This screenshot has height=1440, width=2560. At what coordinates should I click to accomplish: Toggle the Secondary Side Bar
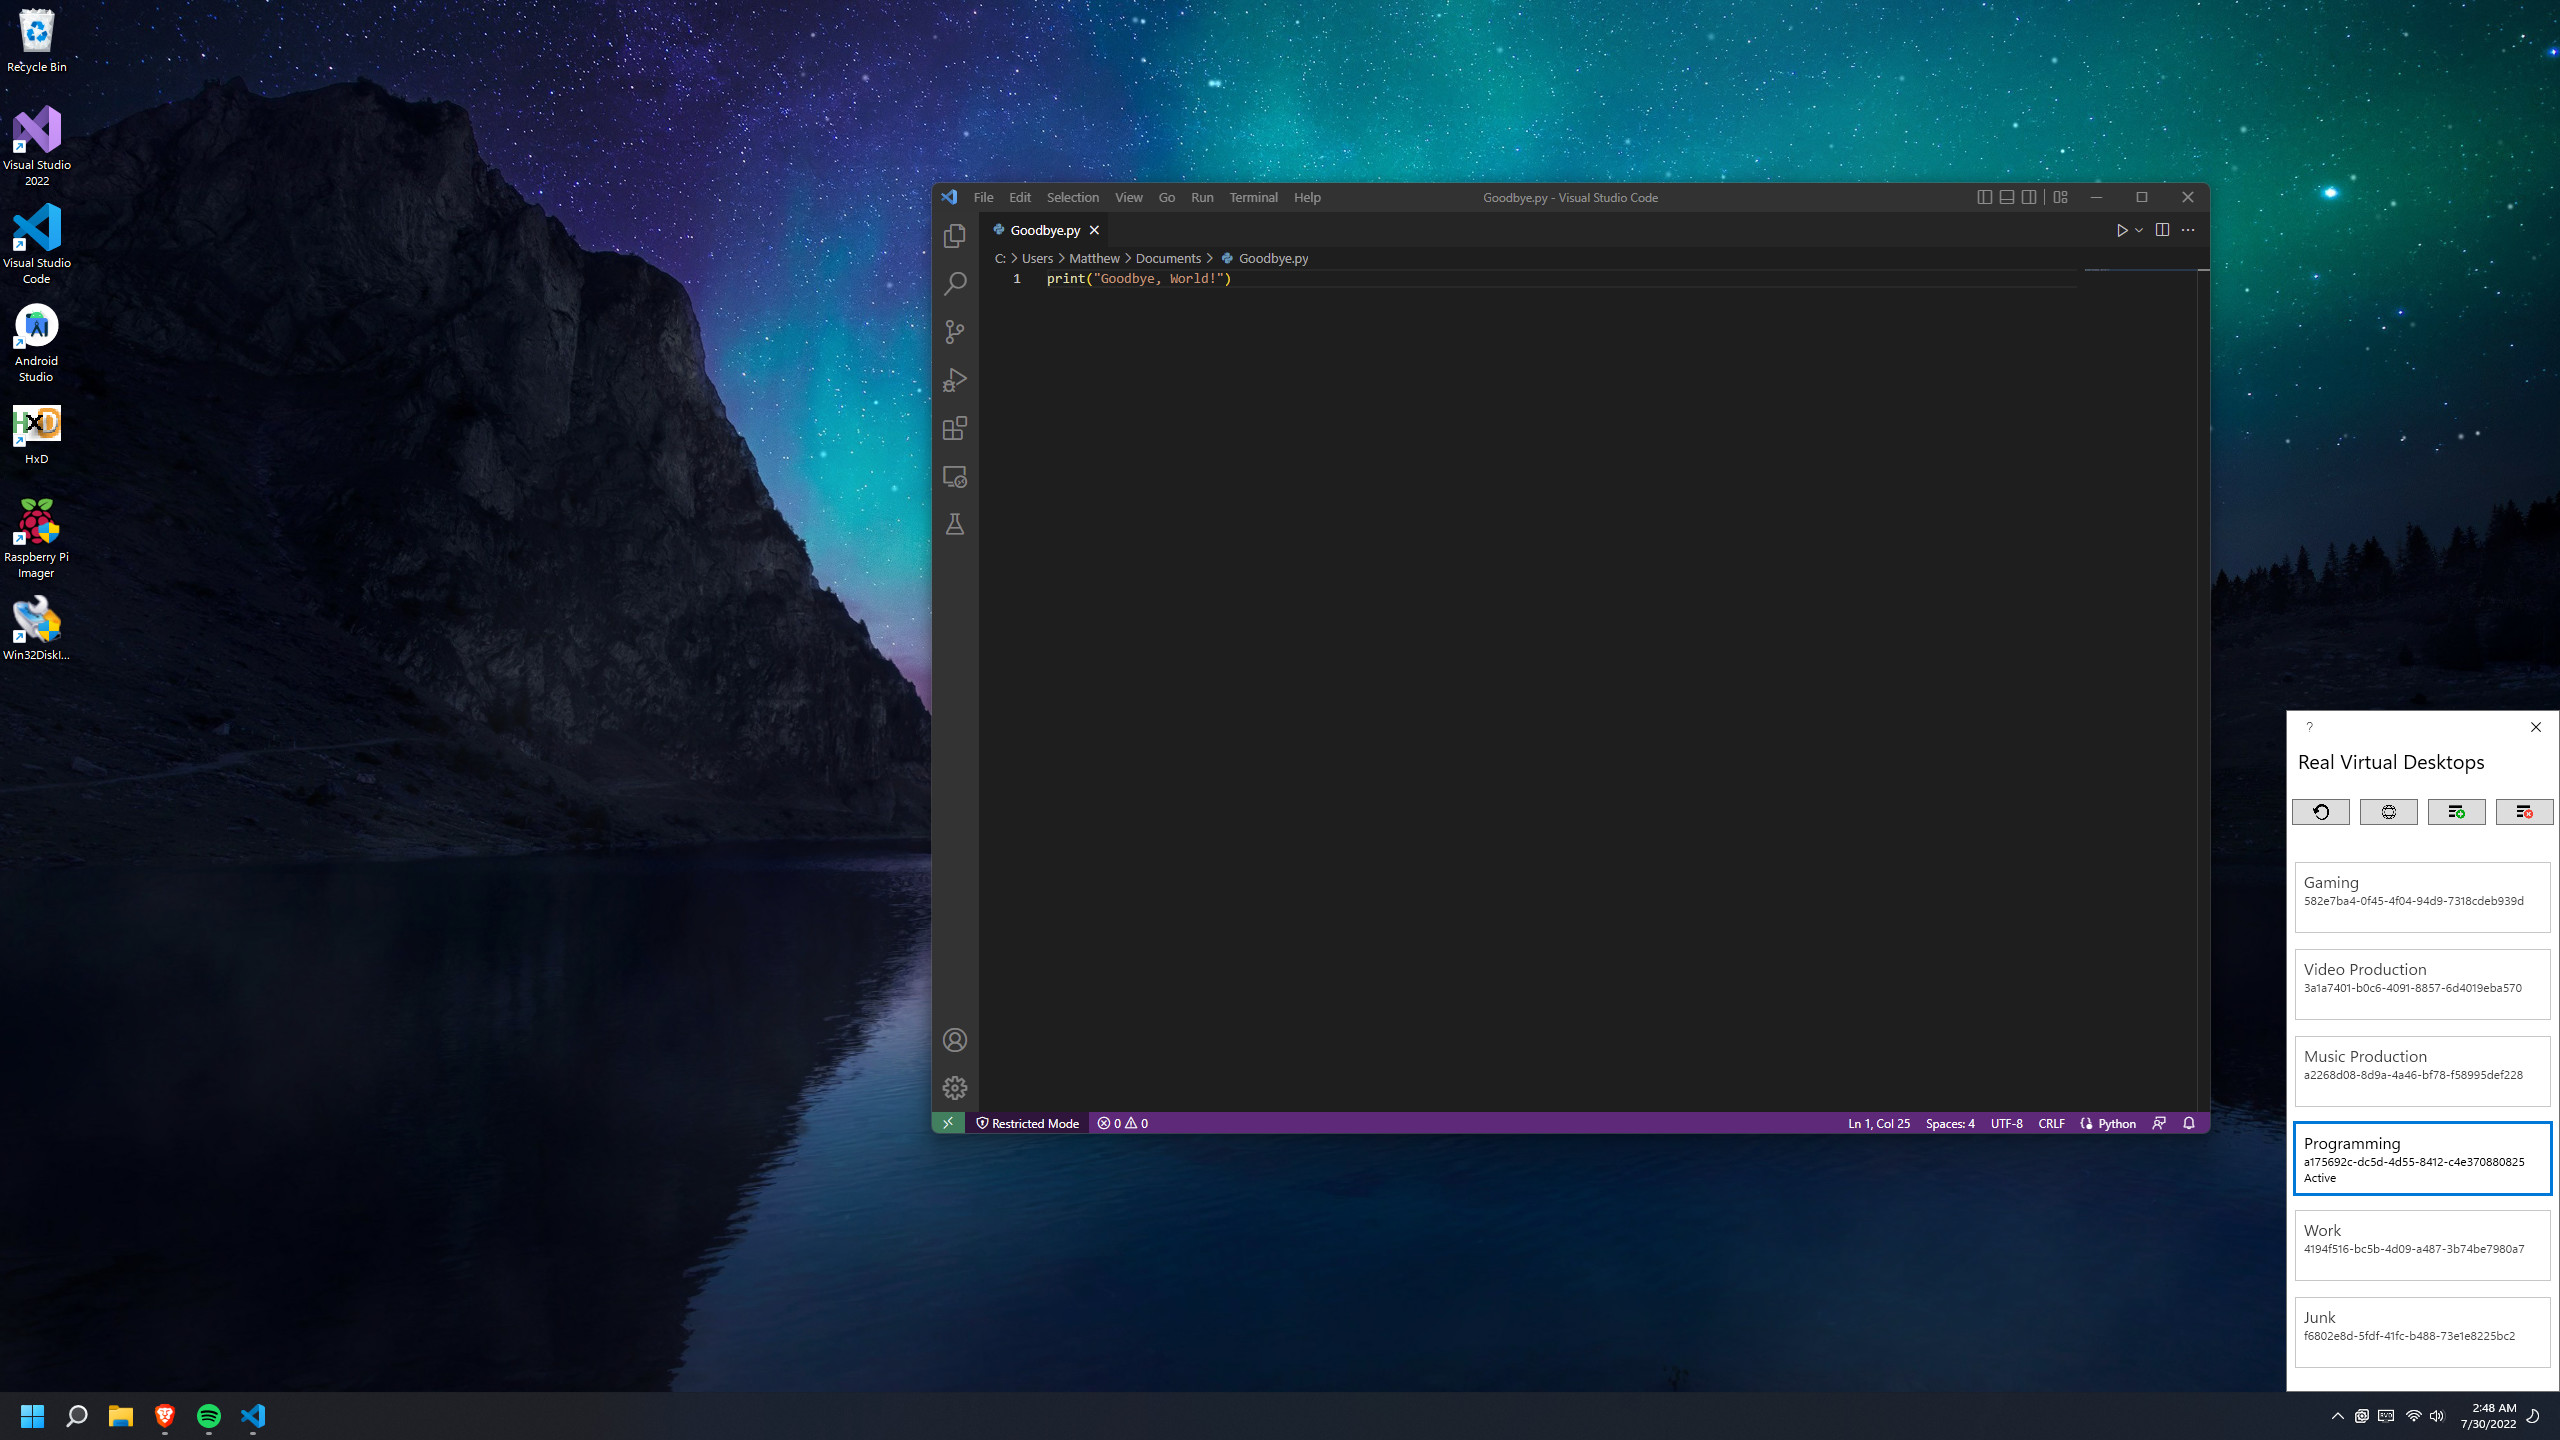[2028, 197]
